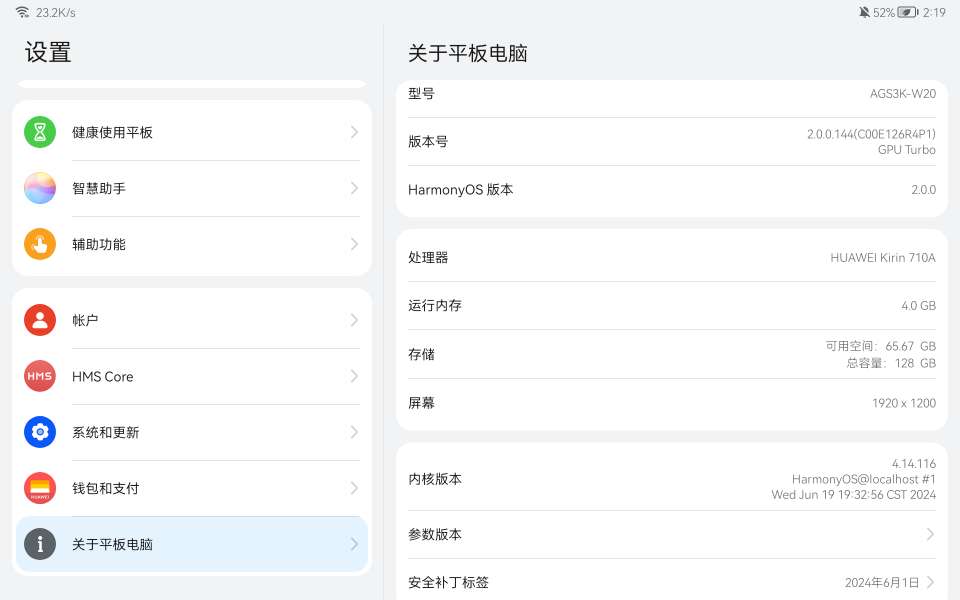This screenshot has width=960, height=600.
Task: Tap the orange 辅助功能 hand icon
Action: coord(40,244)
